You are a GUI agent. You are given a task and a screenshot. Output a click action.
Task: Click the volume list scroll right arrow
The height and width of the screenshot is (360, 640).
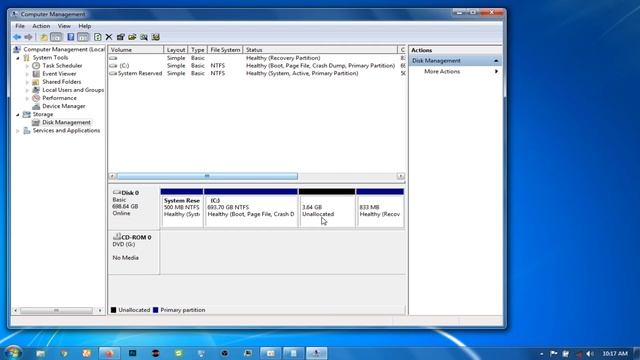pos(401,176)
